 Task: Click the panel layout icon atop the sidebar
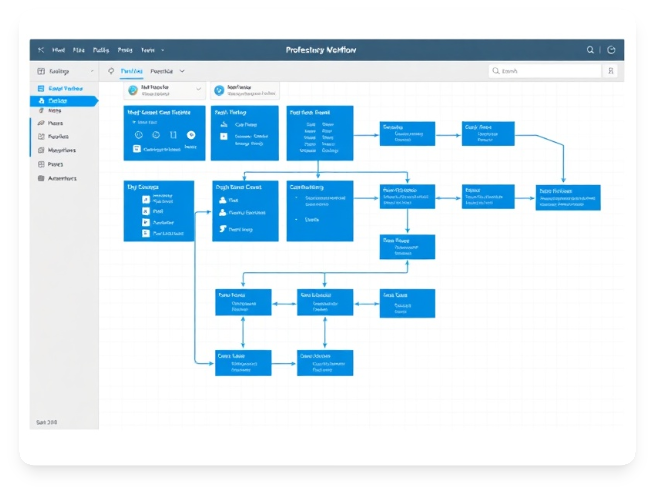click(x=41, y=72)
